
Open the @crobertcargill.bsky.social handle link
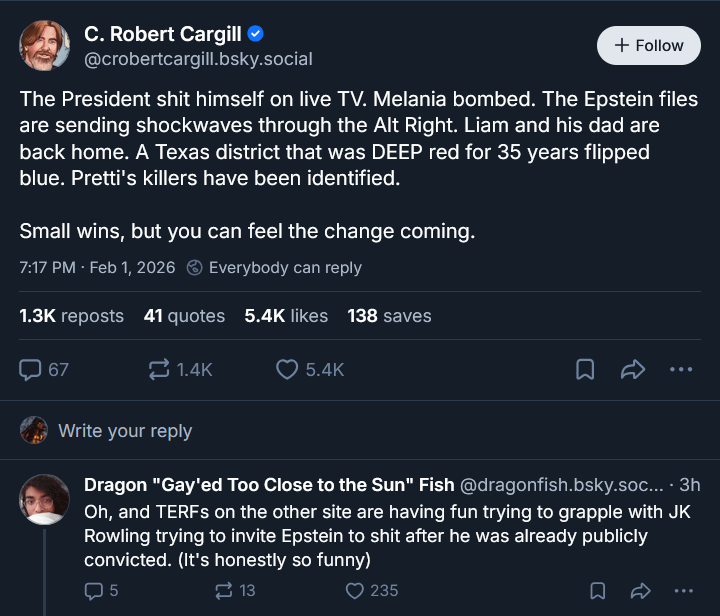tap(198, 59)
